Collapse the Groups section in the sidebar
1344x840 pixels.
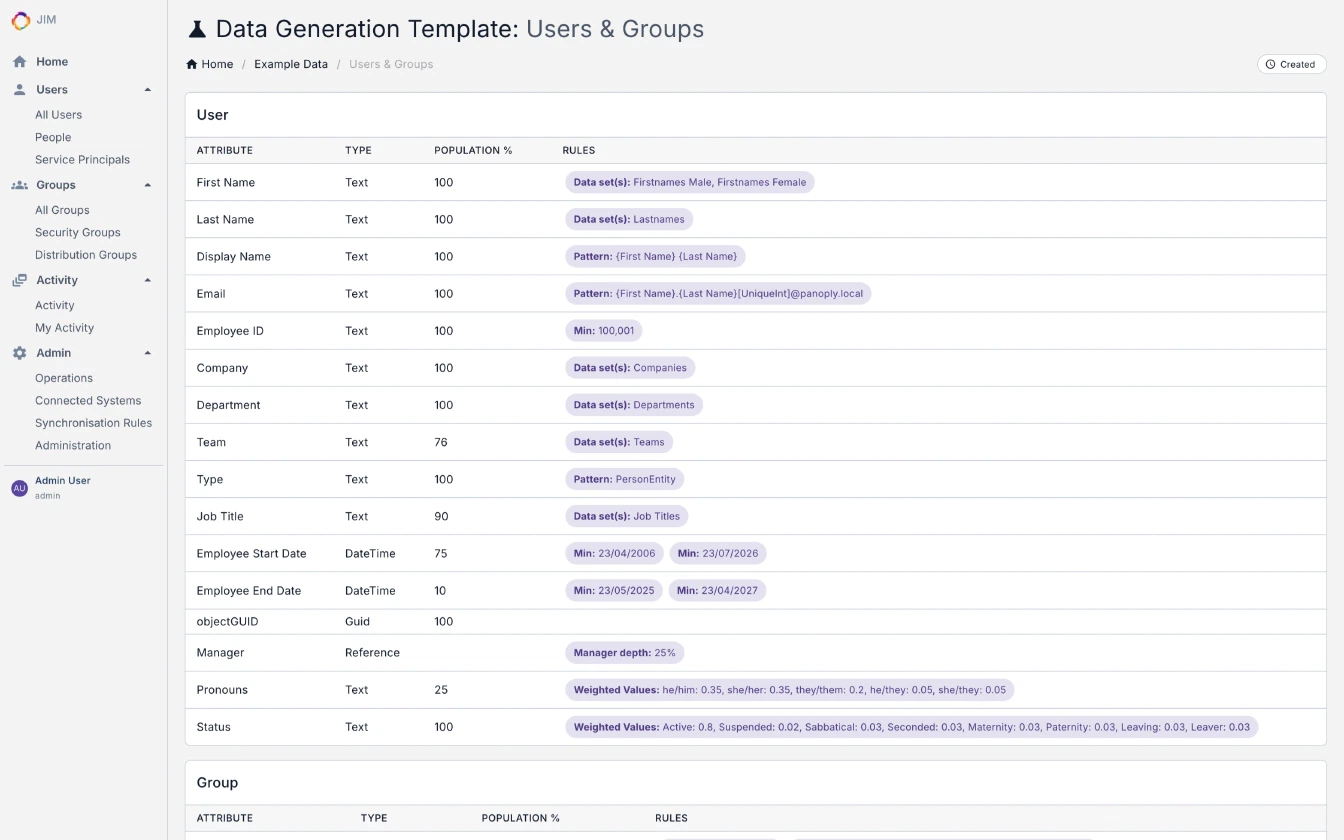[x=147, y=184]
